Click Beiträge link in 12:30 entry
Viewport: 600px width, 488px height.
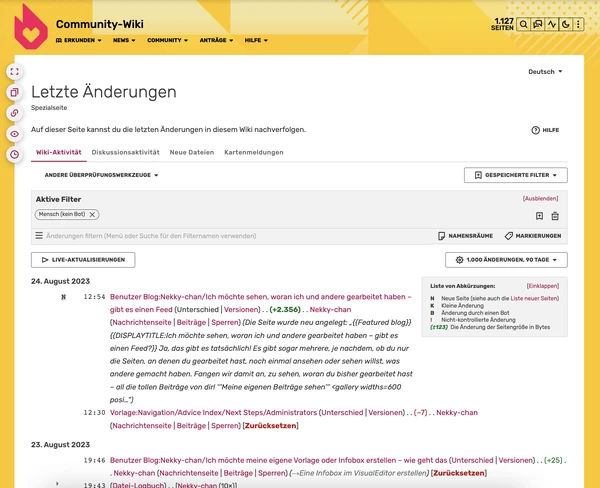coord(191,426)
